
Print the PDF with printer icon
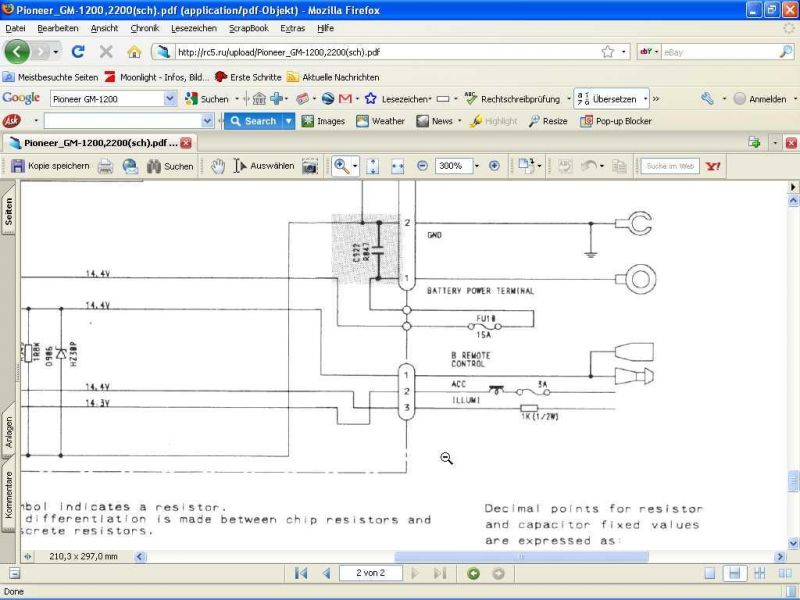(x=106, y=166)
